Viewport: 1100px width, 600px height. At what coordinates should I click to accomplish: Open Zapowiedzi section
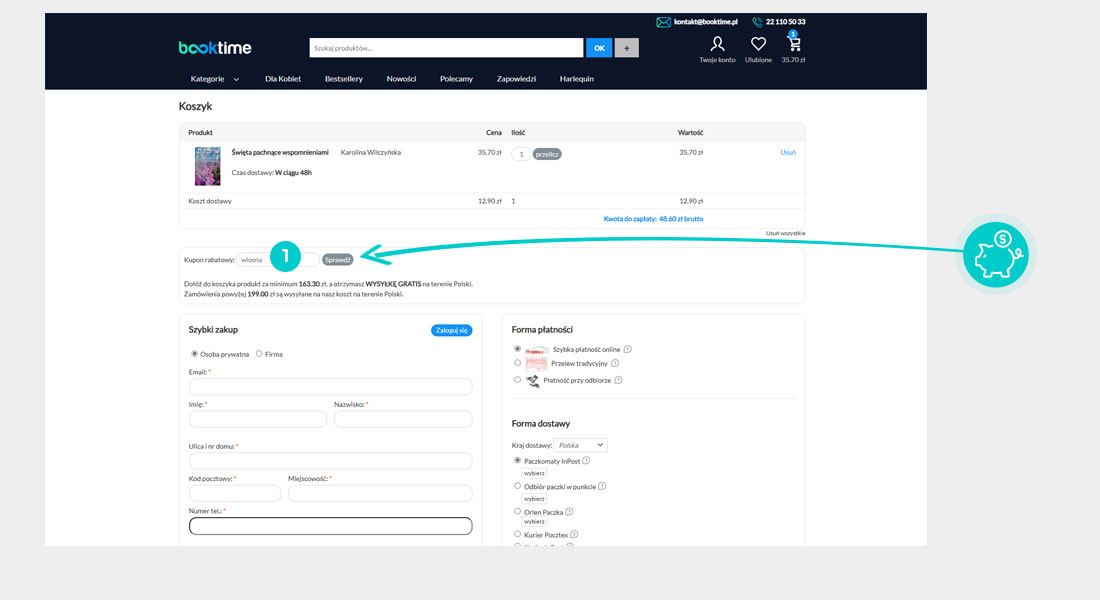516,79
